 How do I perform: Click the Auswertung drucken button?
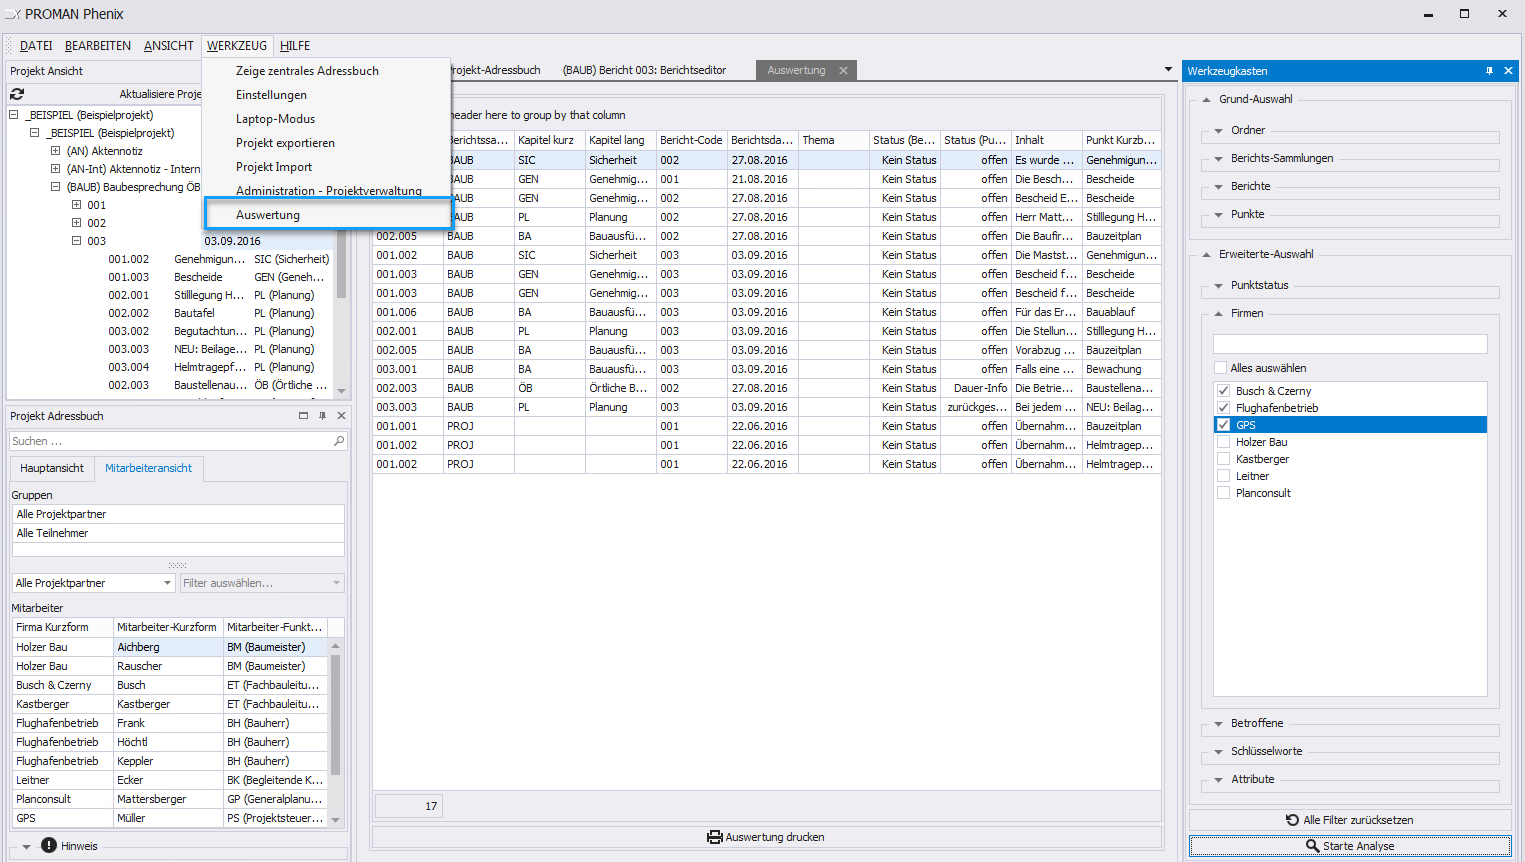point(767,837)
